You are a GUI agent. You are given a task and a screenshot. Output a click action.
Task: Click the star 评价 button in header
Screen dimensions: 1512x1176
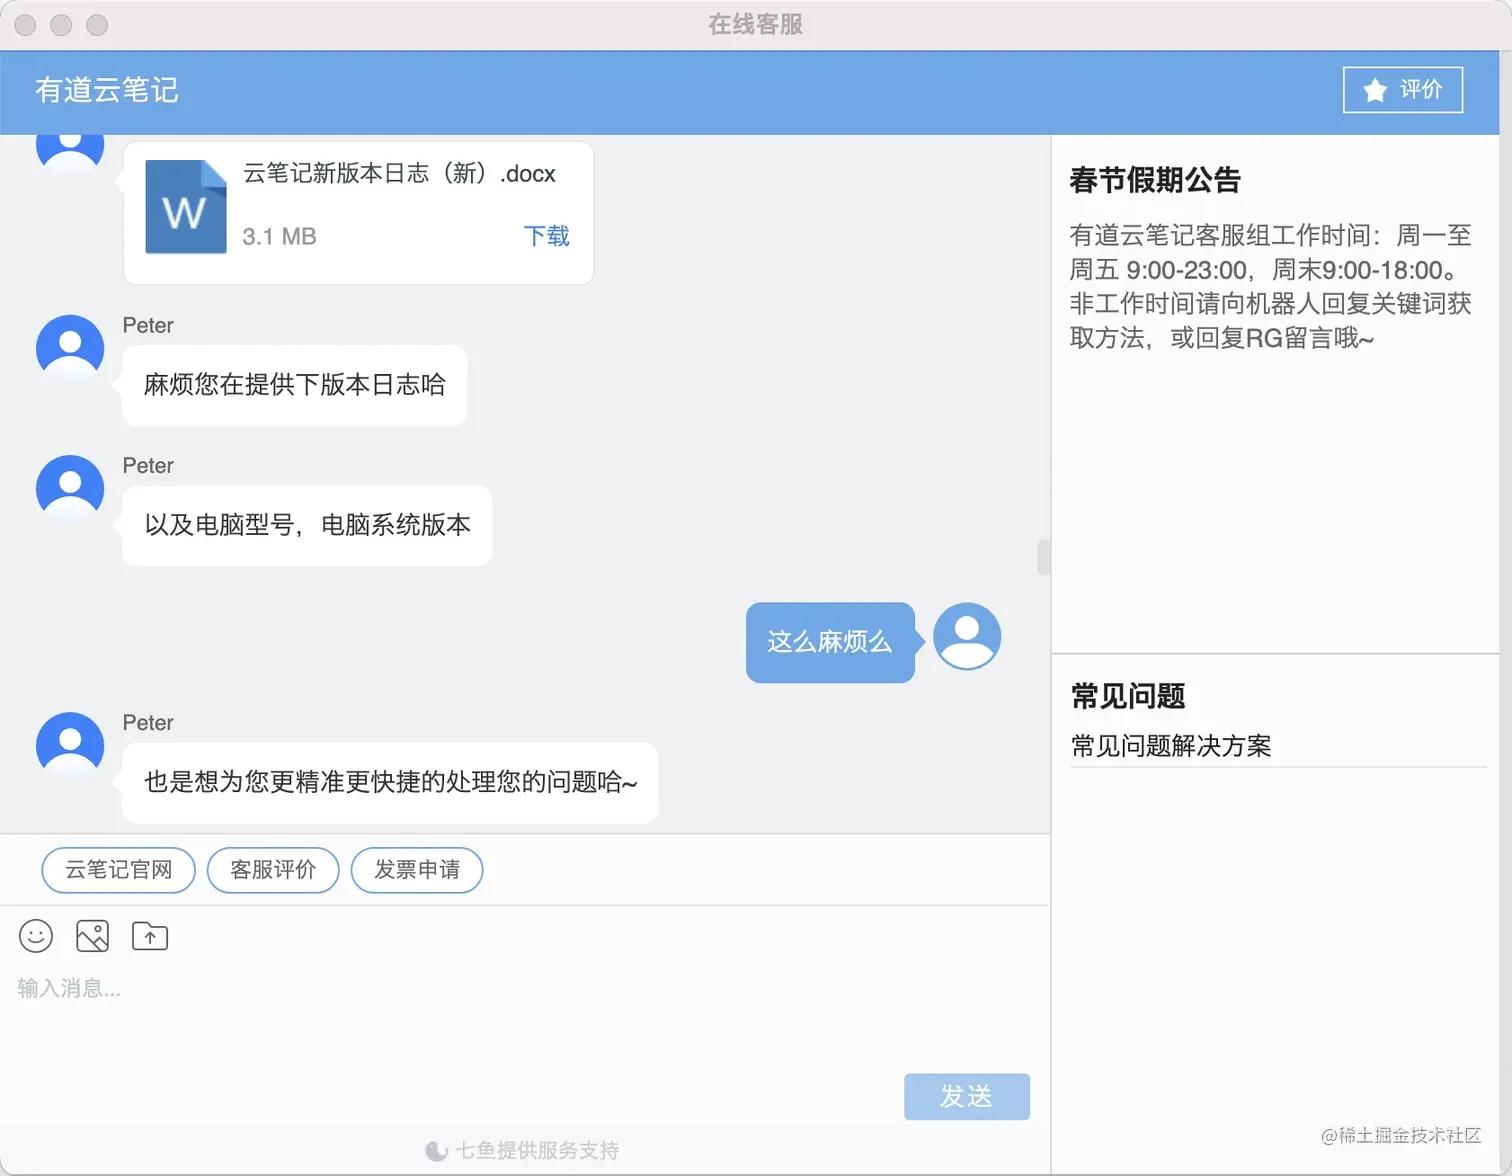(1403, 90)
